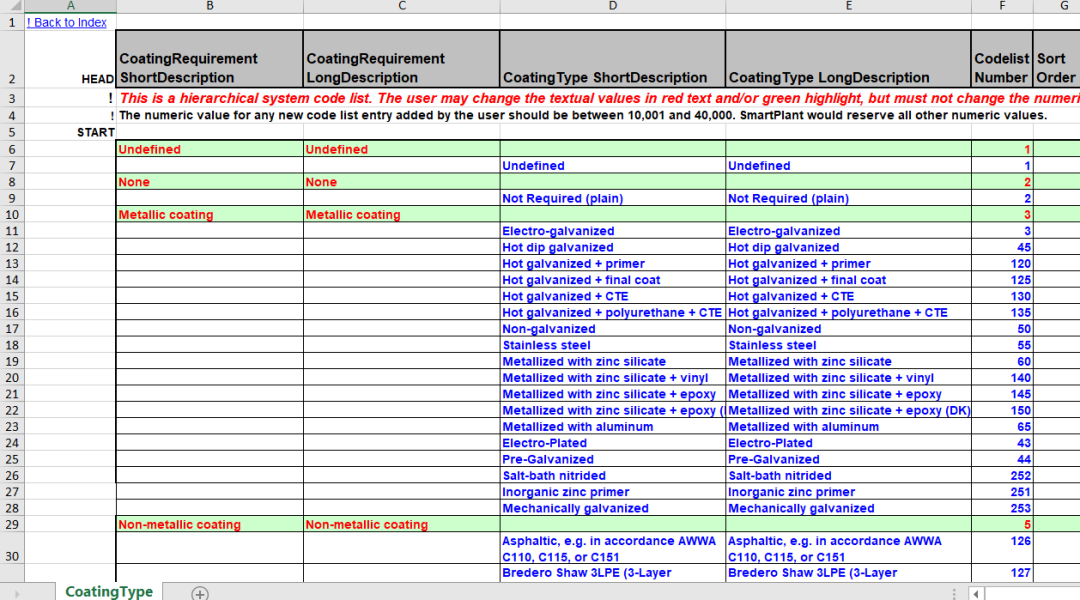Select 'Non-metallic coating' in column C

click(x=402, y=524)
